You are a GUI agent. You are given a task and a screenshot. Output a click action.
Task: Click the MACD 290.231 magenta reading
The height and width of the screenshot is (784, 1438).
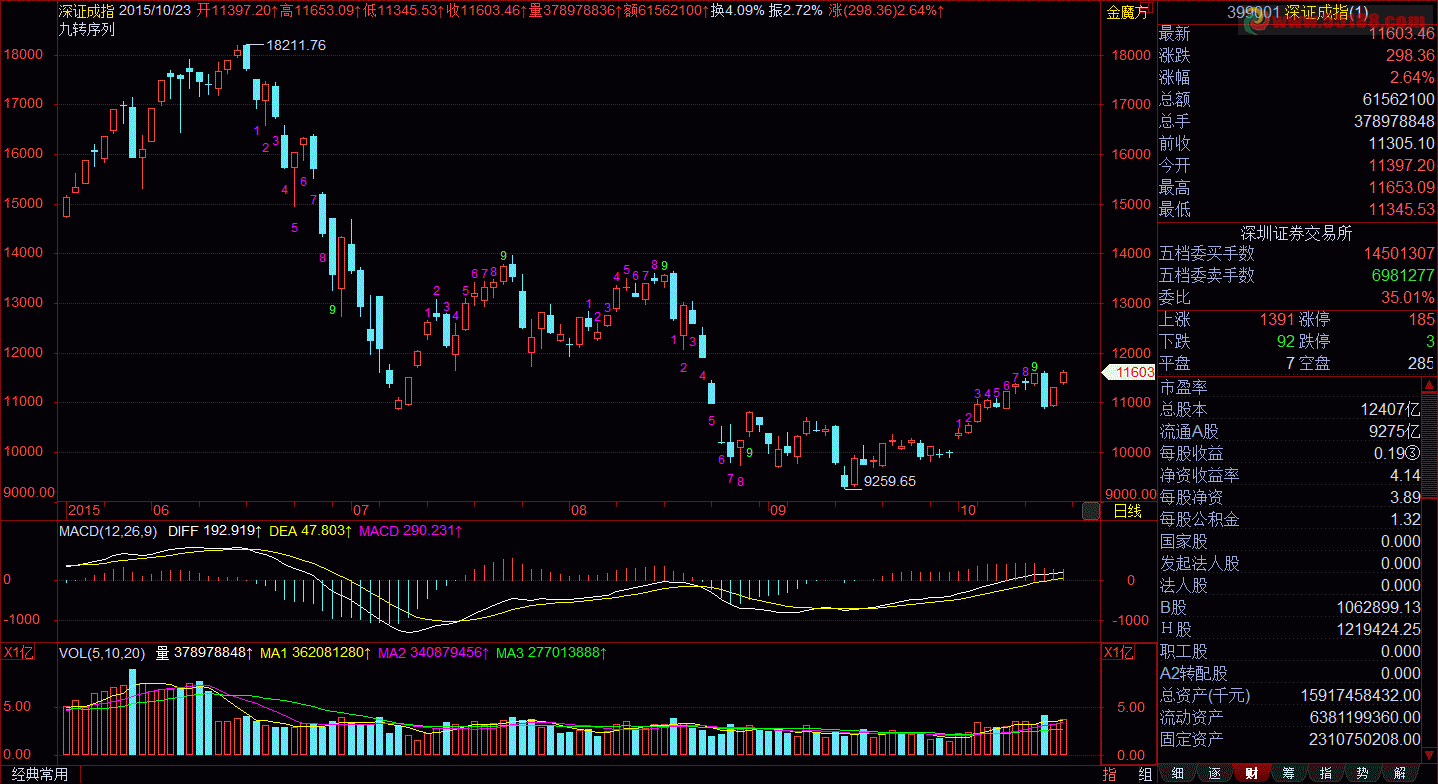tap(410, 530)
